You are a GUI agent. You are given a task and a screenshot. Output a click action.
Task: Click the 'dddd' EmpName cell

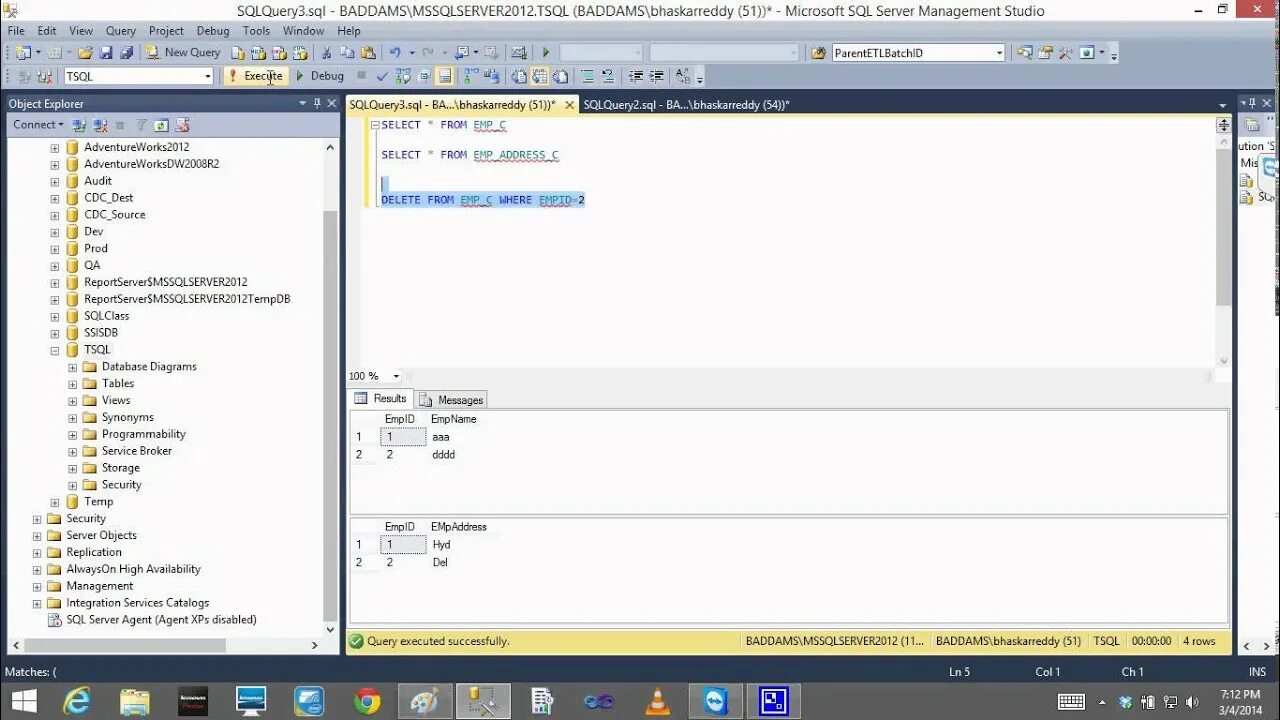(x=443, y=455)
